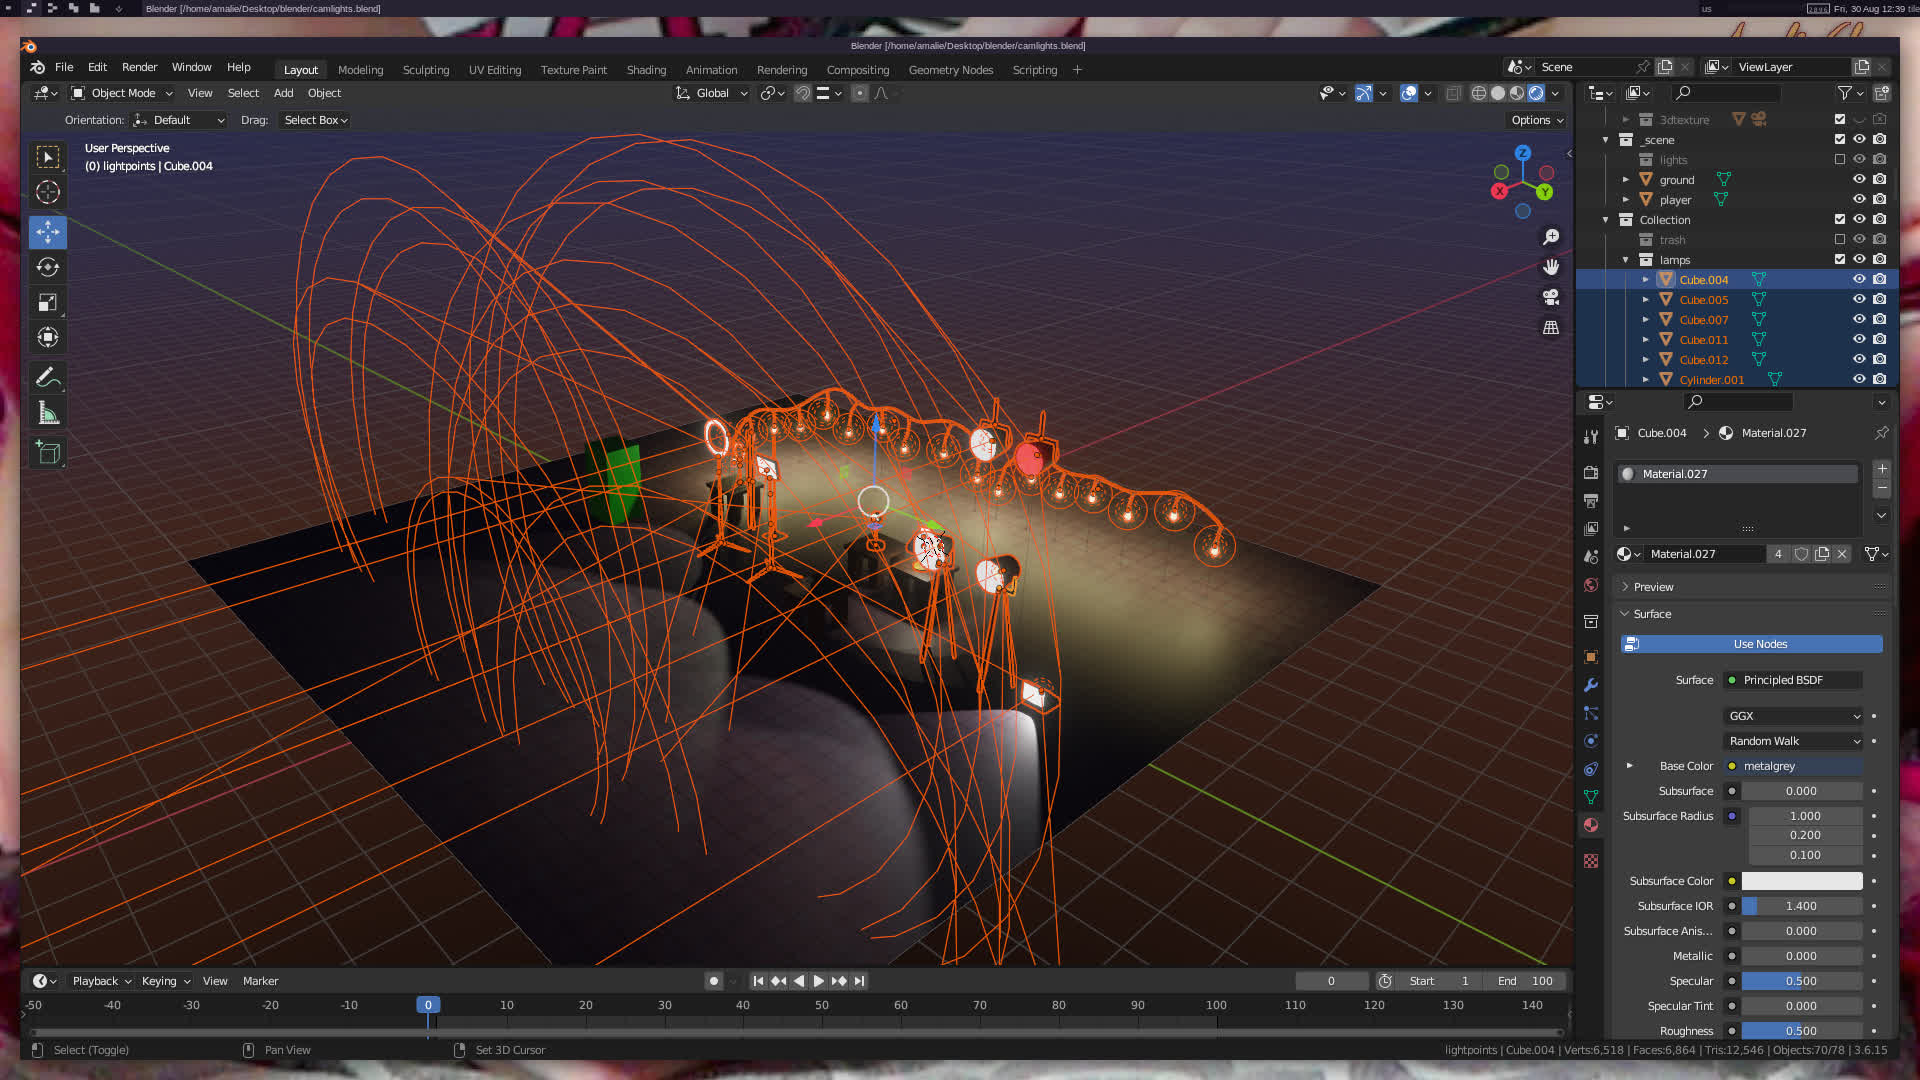Image resolution: width=1920 pixels, height=1080 pixels.
Task: Play the animation in the timeline
Action: (x=818, y=981)
